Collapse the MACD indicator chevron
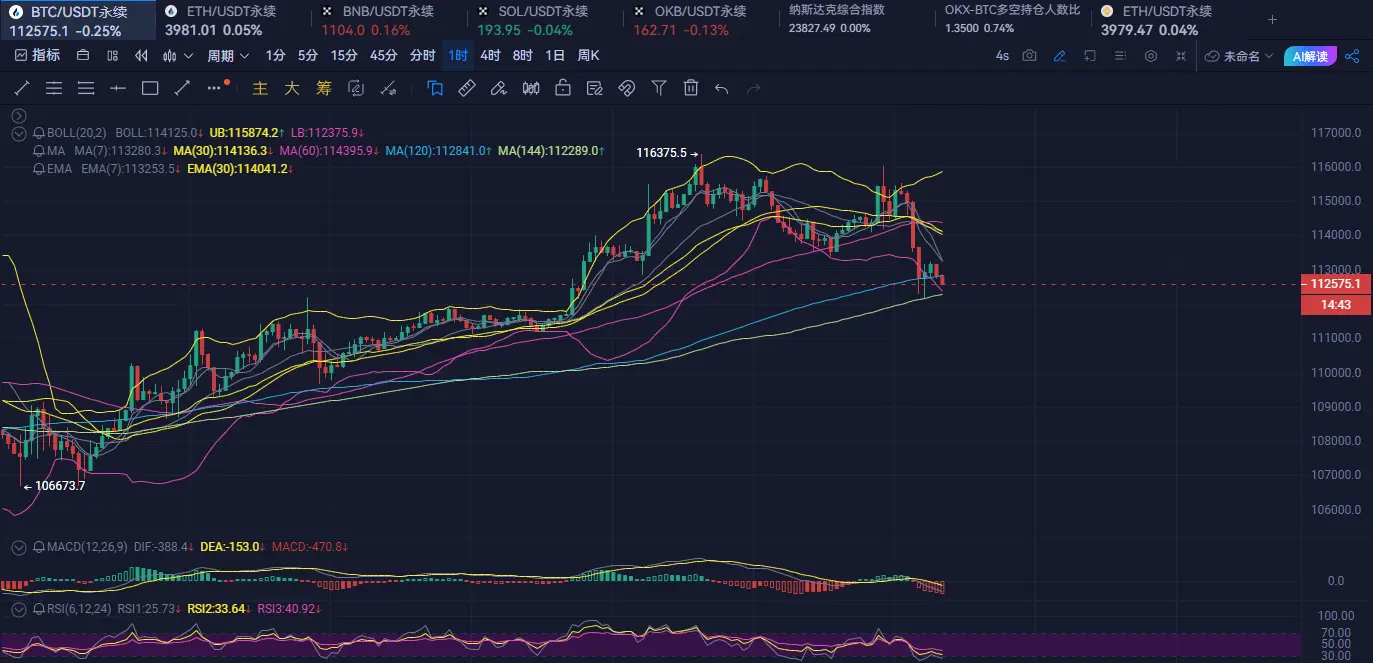Image resolution: width=1373 pixels, height=663 pixels. click(18, 547)
